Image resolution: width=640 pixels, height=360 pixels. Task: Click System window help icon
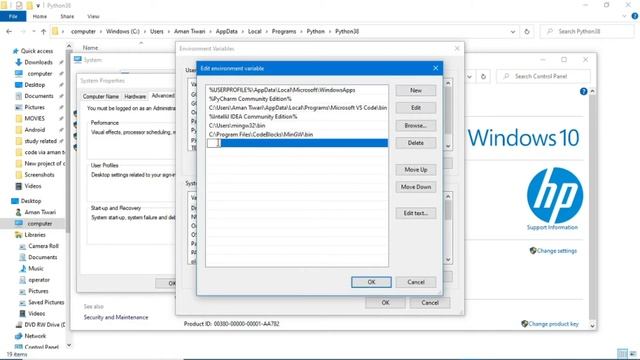point(583,91)
